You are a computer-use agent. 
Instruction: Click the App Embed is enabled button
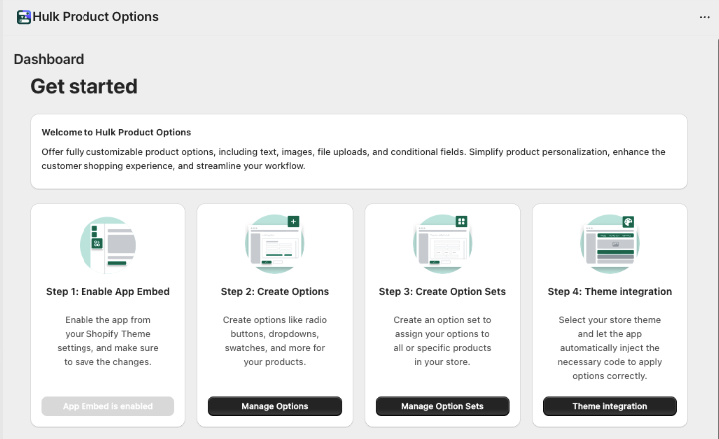pos(108,406)
